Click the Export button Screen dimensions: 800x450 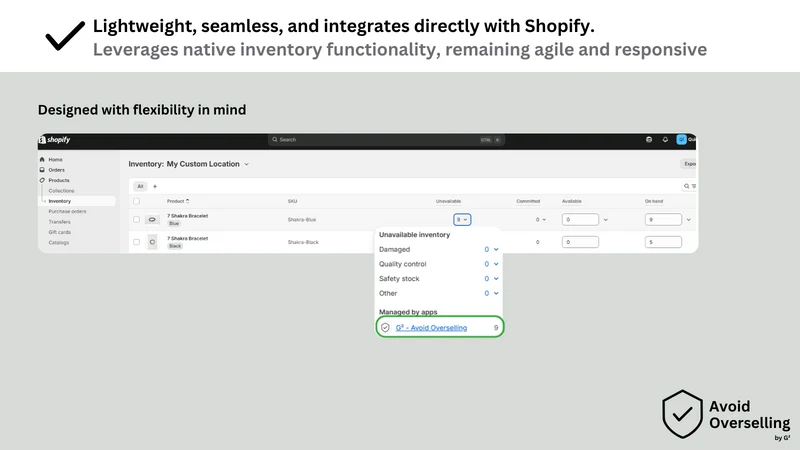[689, 164]
